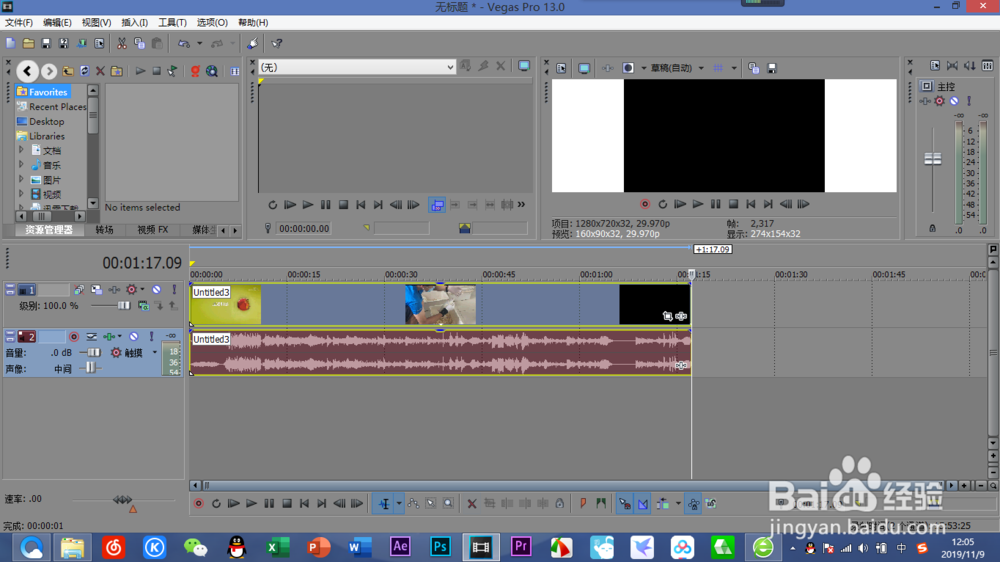Open the edit tool selector dropdown arrow
Image resolution: width=1000 pixels, height=562 pixels.
click(x=399, y=503)
